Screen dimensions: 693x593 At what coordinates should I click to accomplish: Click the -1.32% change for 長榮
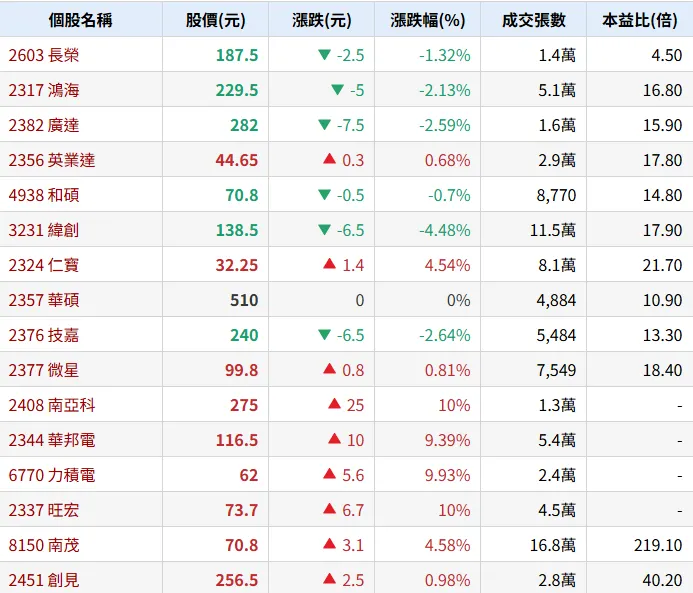[445, 55]
